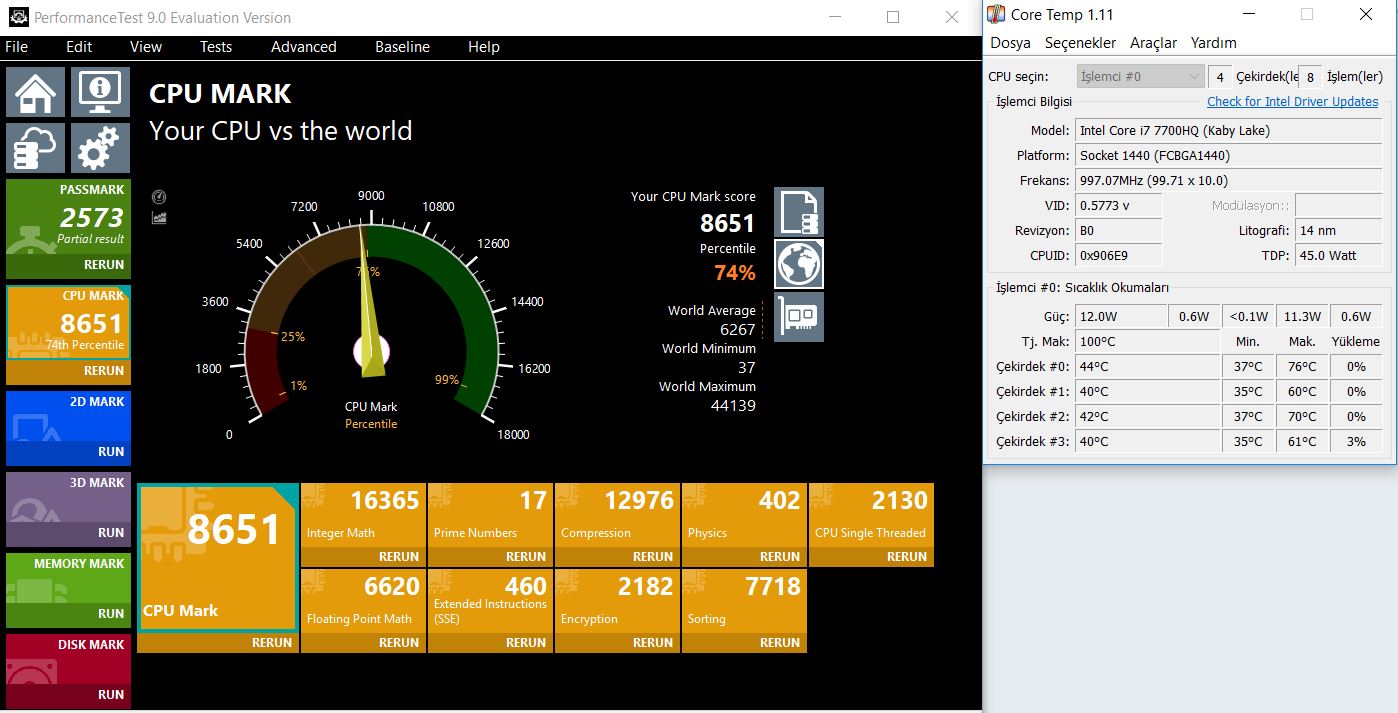Open the File menu
Image resolution: width=1398 pixels, height=713 pixels.
pos(17,47)
